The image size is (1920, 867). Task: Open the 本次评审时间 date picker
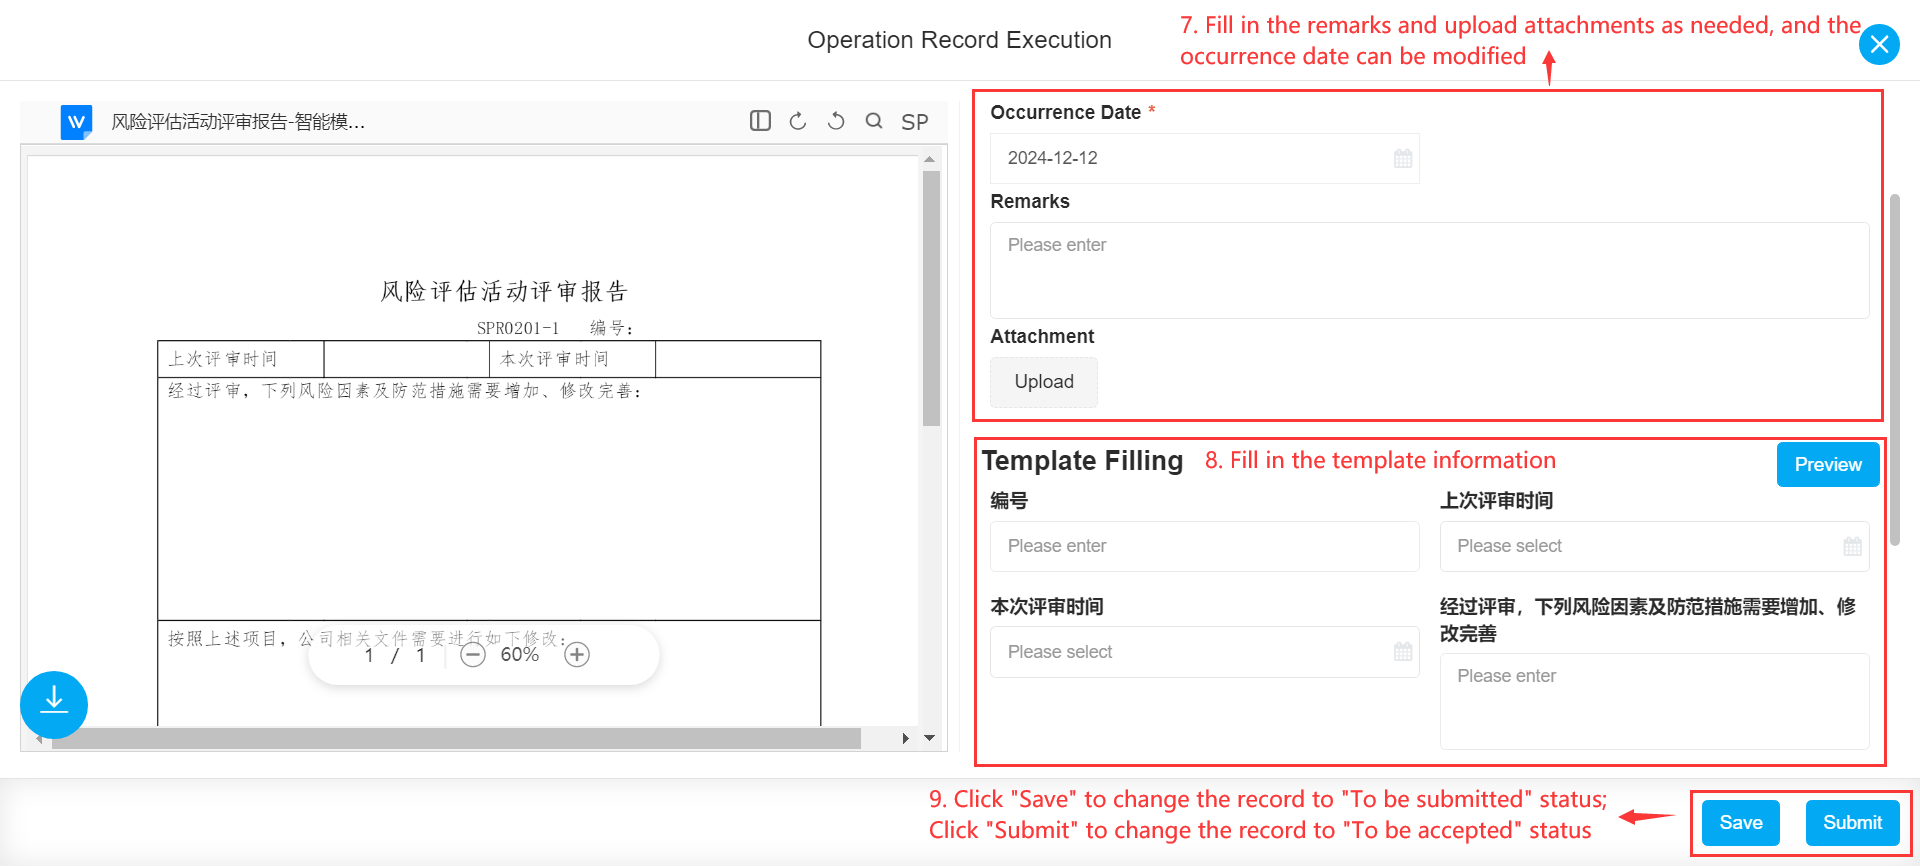coord(1204,652)
